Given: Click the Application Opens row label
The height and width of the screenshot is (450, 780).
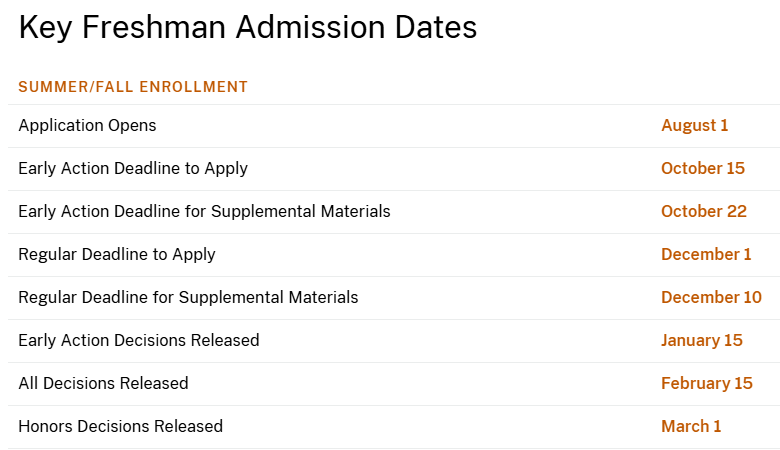Looking at the screenshot, I should click(x=87, y=126).
